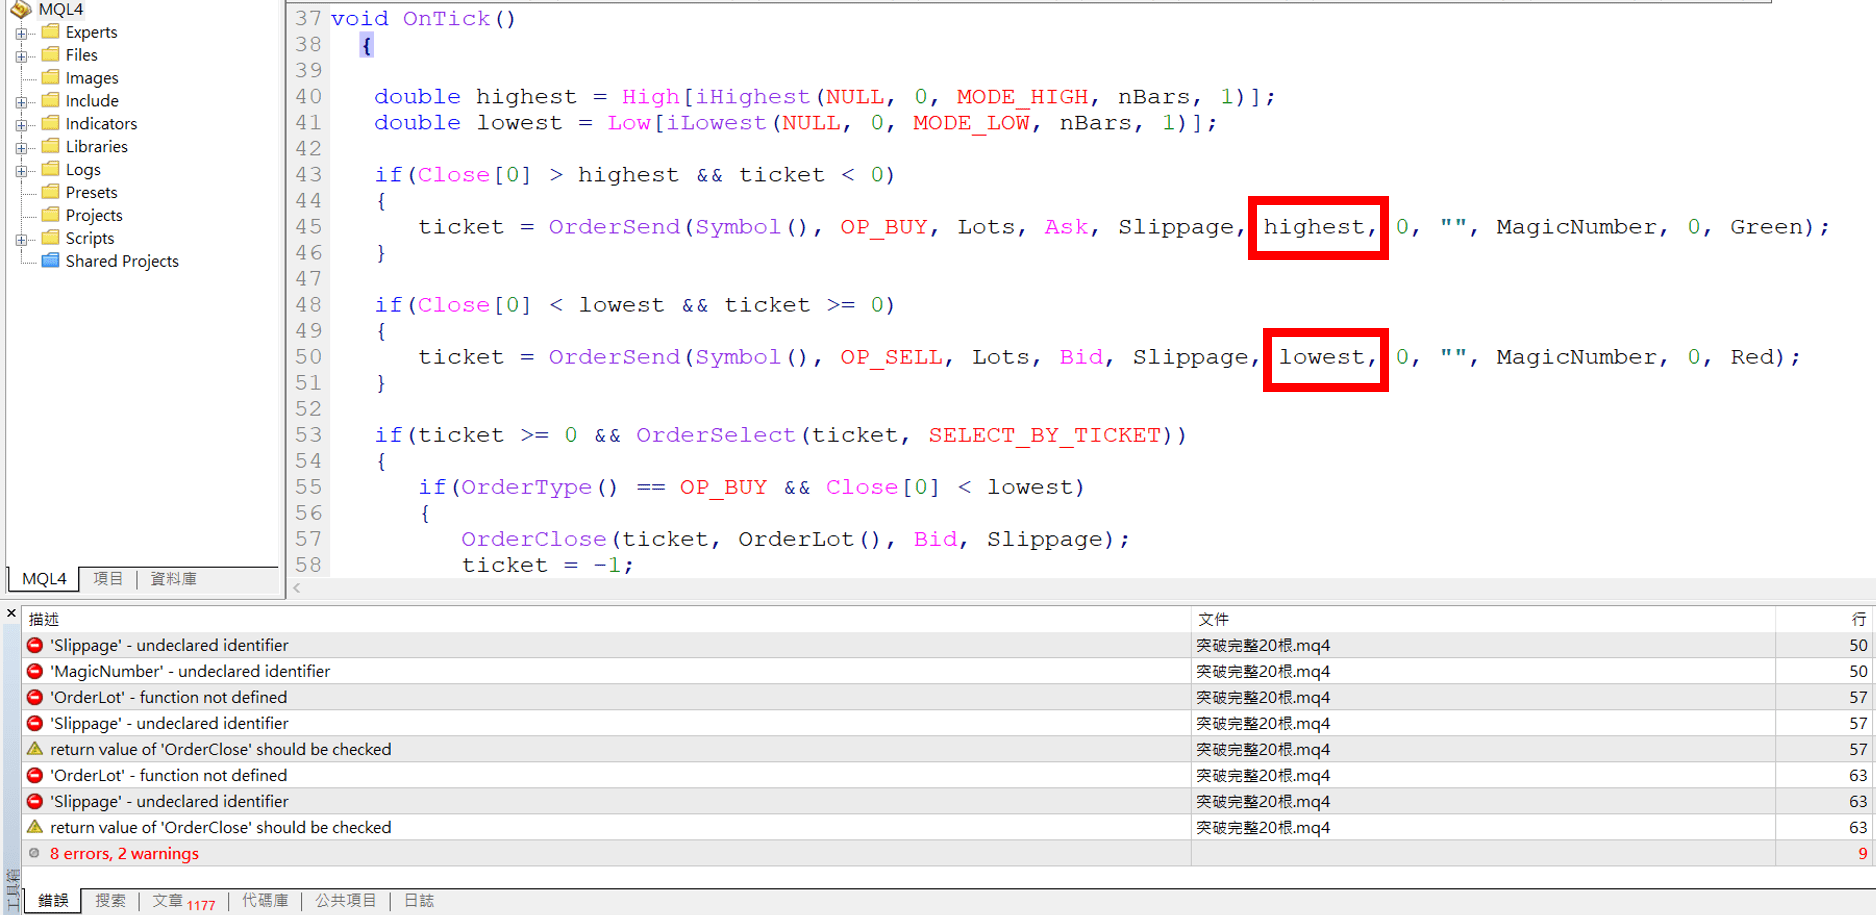This screenshot has width=1876, height=915.
Task: Switch to the 項目 navigator tab
Action: pyautogui.click(x=108, y=579)
